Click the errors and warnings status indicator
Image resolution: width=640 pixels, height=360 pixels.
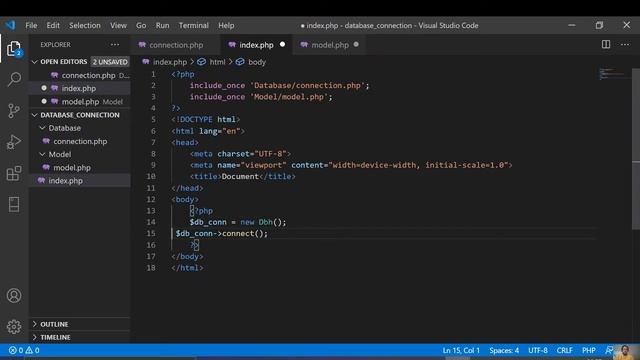coord(24,350)
